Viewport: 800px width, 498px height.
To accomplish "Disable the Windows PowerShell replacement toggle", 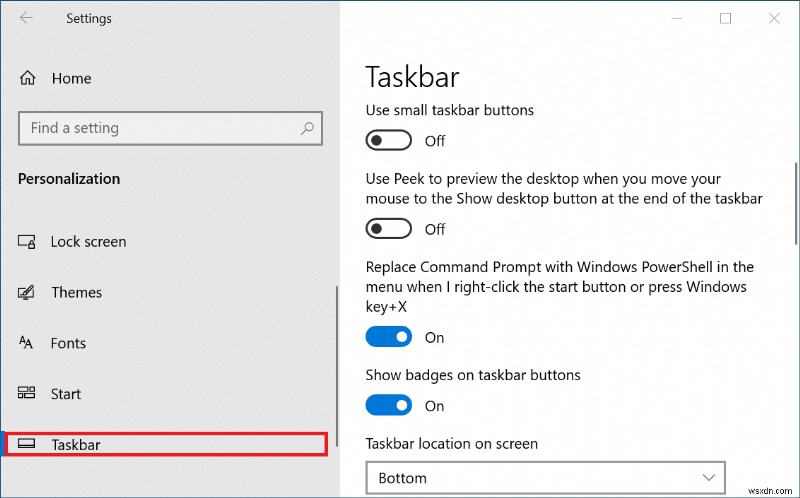I will pos(389,338).
